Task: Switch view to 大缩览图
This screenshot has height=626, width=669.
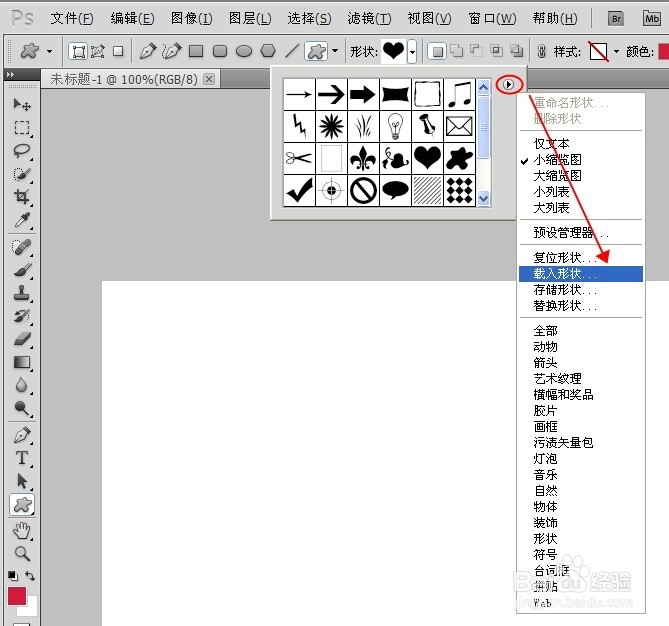Action: [x=581, y=176]
